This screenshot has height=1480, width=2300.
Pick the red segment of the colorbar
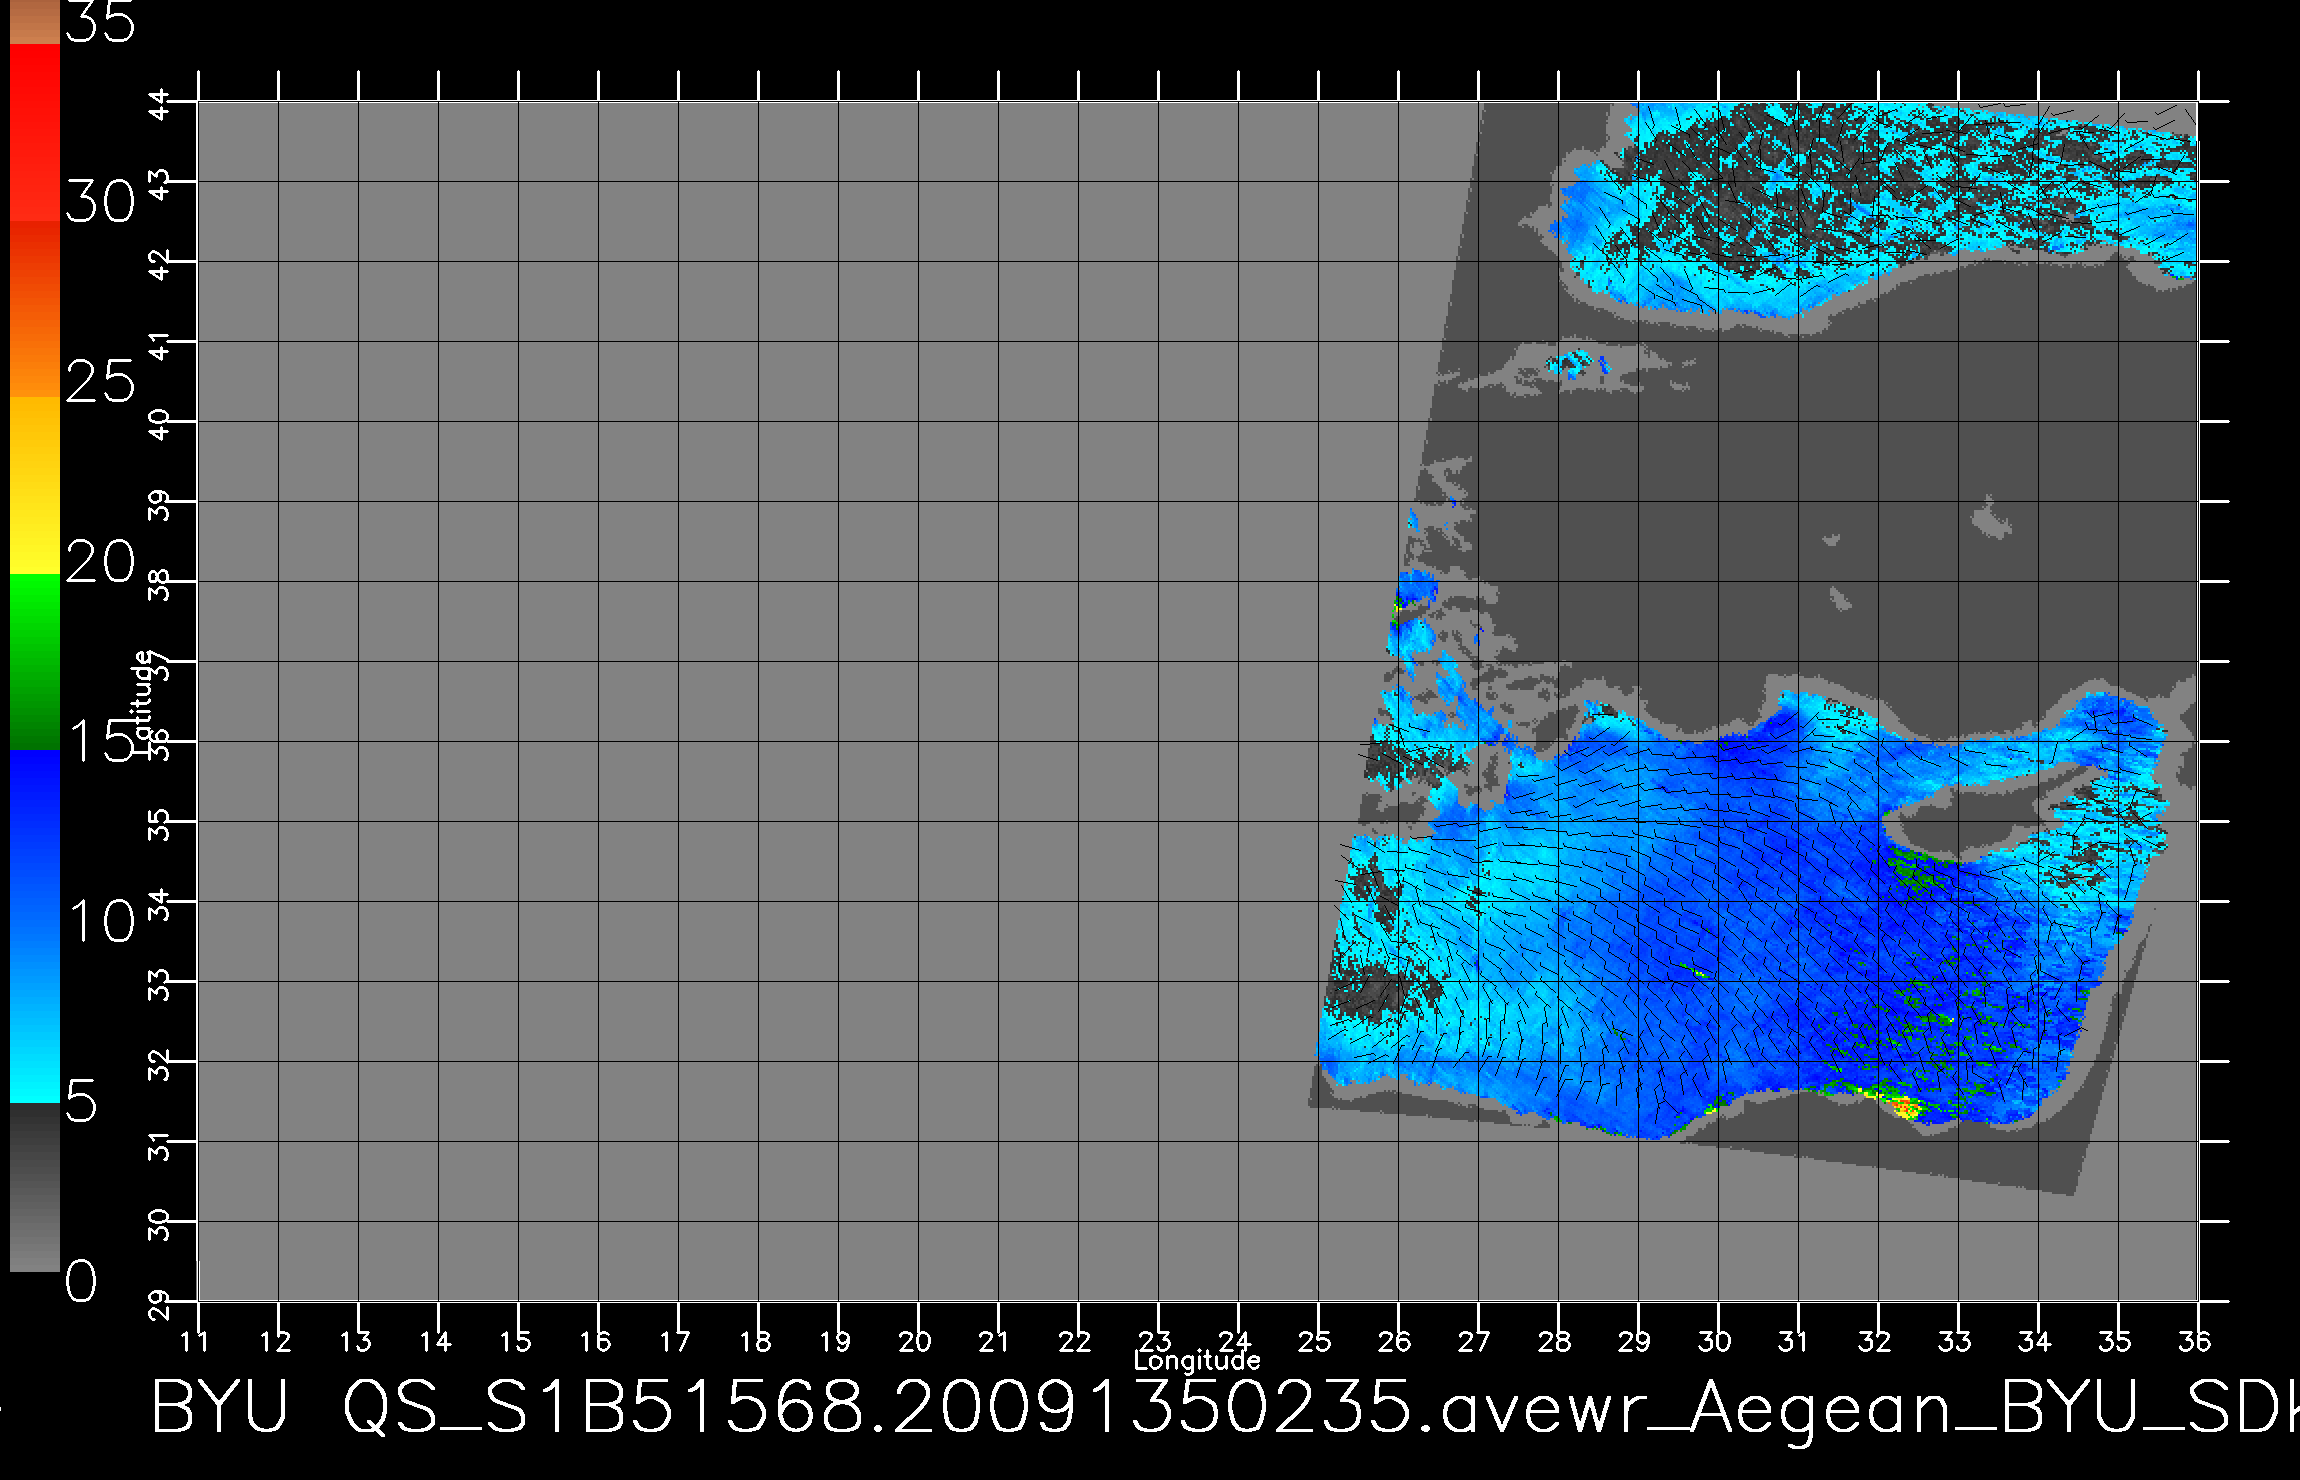pyautogui.click(x=35, y=132)
